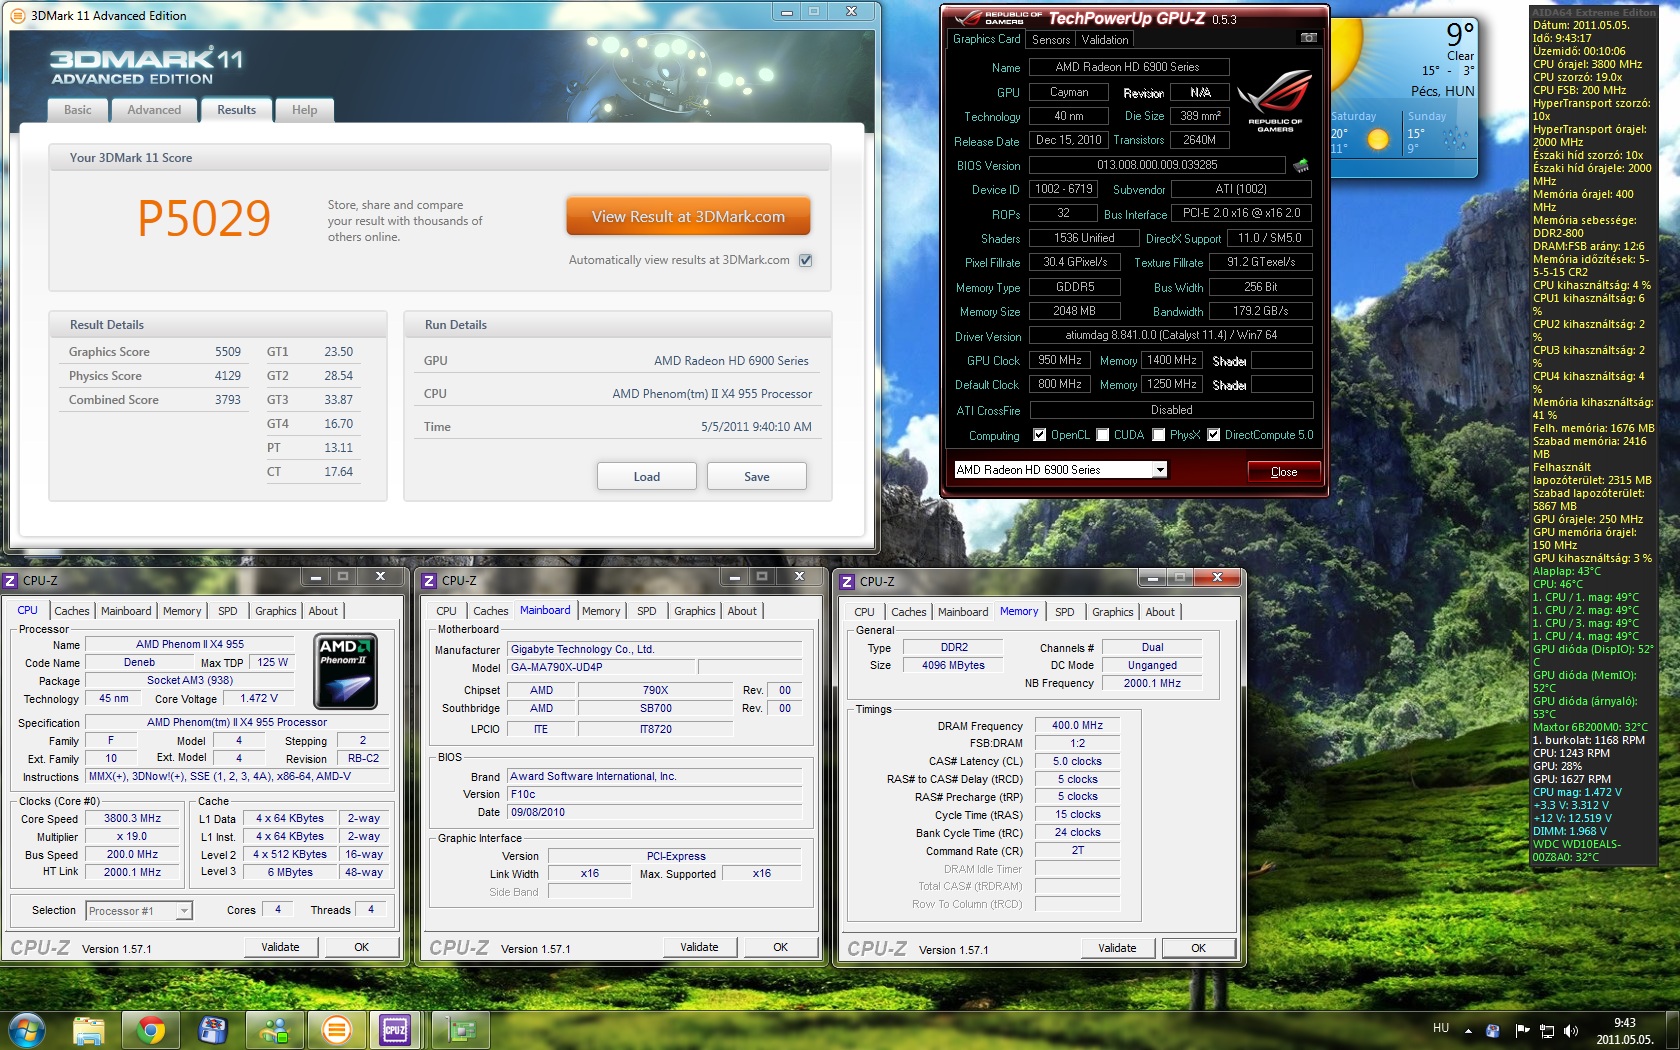The width and height of the screenshot is (1680, 1050).
Task: Click the motherboard model GA-MA790X-UD4P
Action: [x=599, y=667]
